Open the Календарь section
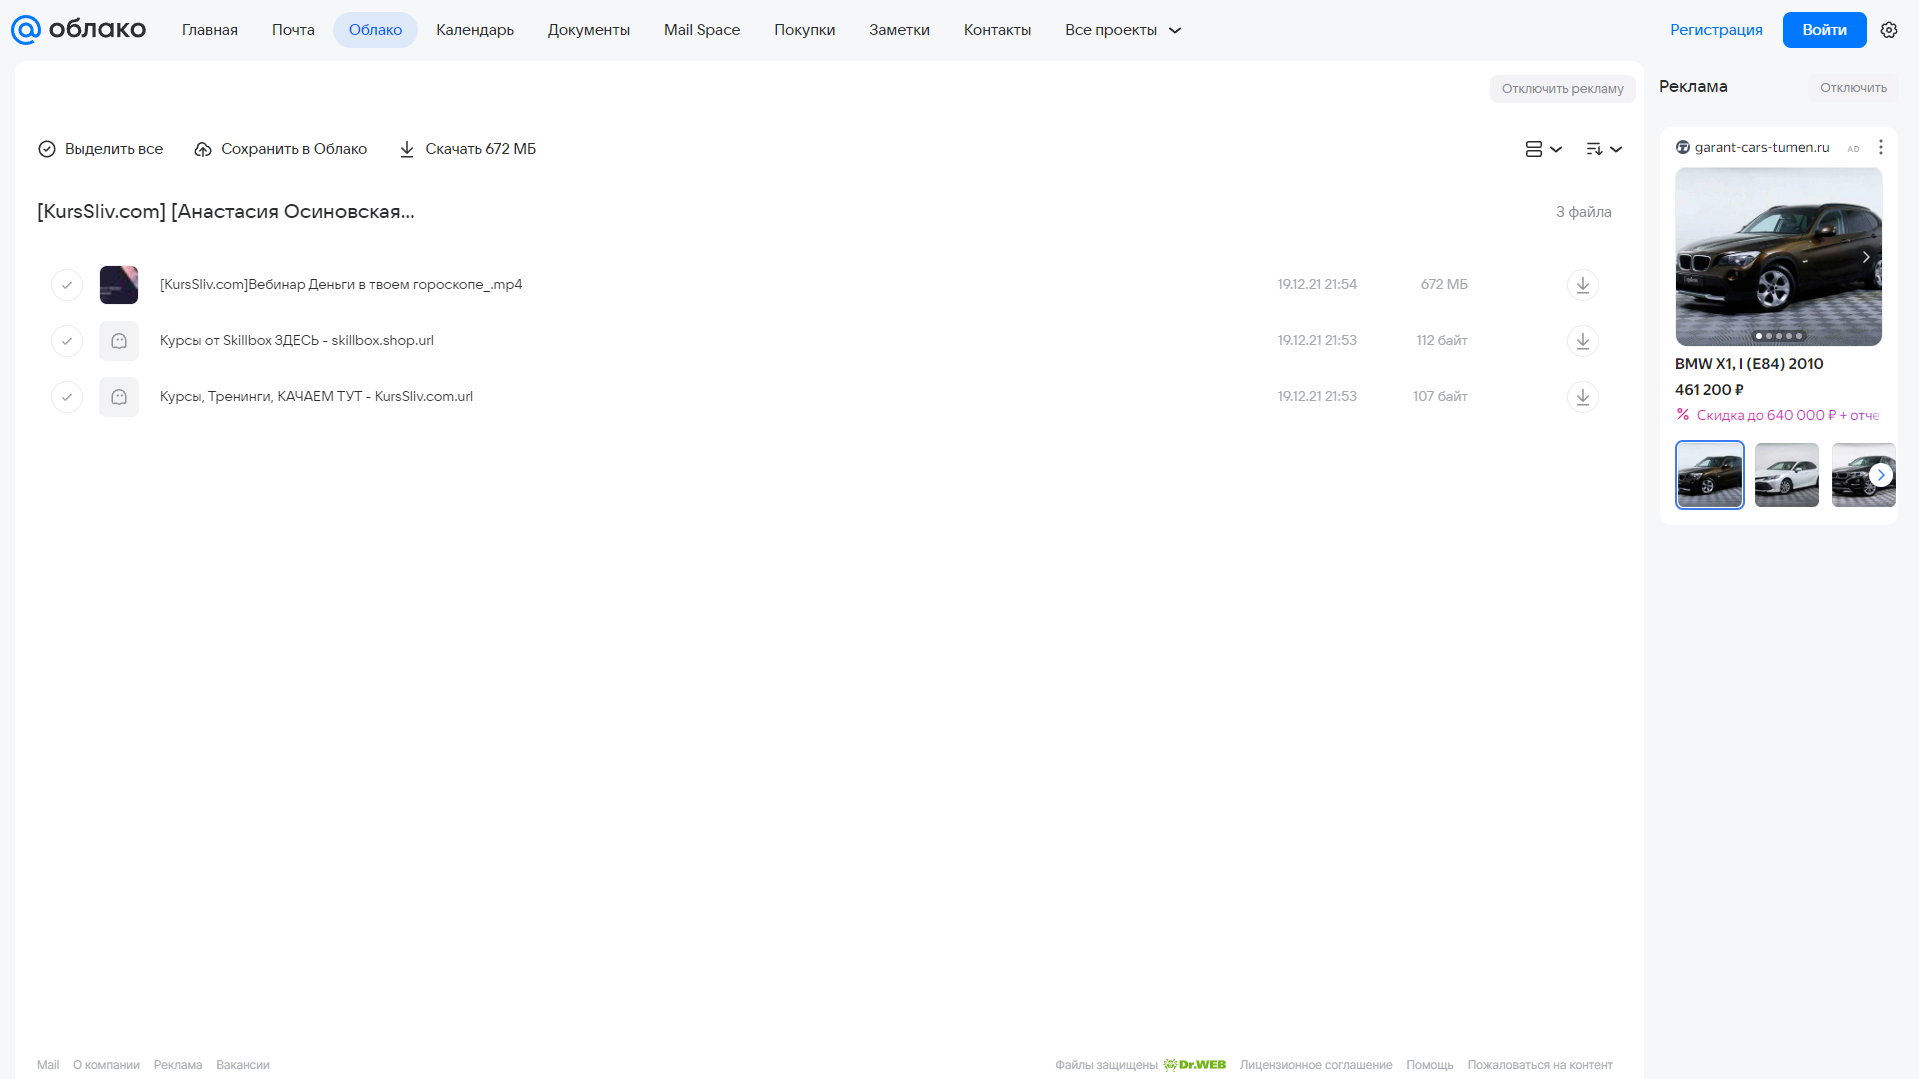The width and height of the screenshot is (1919, 1079). point(475,30)
